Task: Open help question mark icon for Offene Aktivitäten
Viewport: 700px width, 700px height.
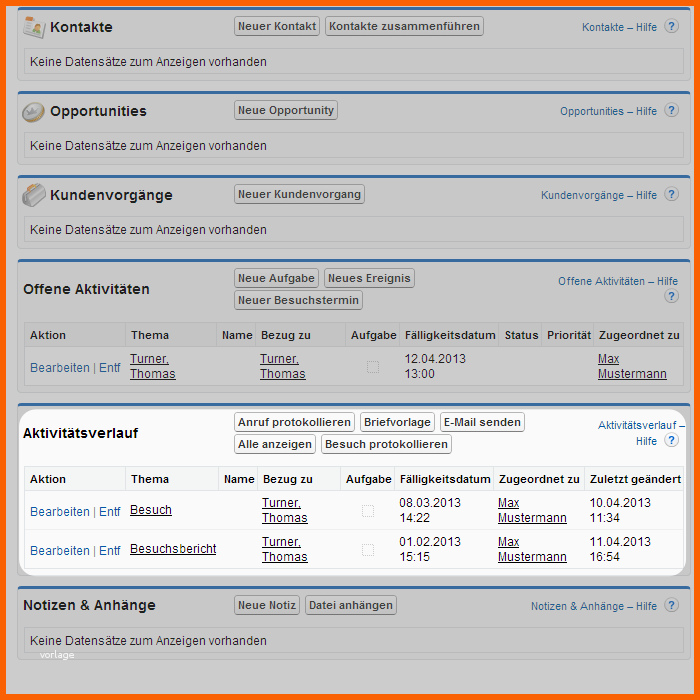Action: pyautogui.click(x=671, y=296)
